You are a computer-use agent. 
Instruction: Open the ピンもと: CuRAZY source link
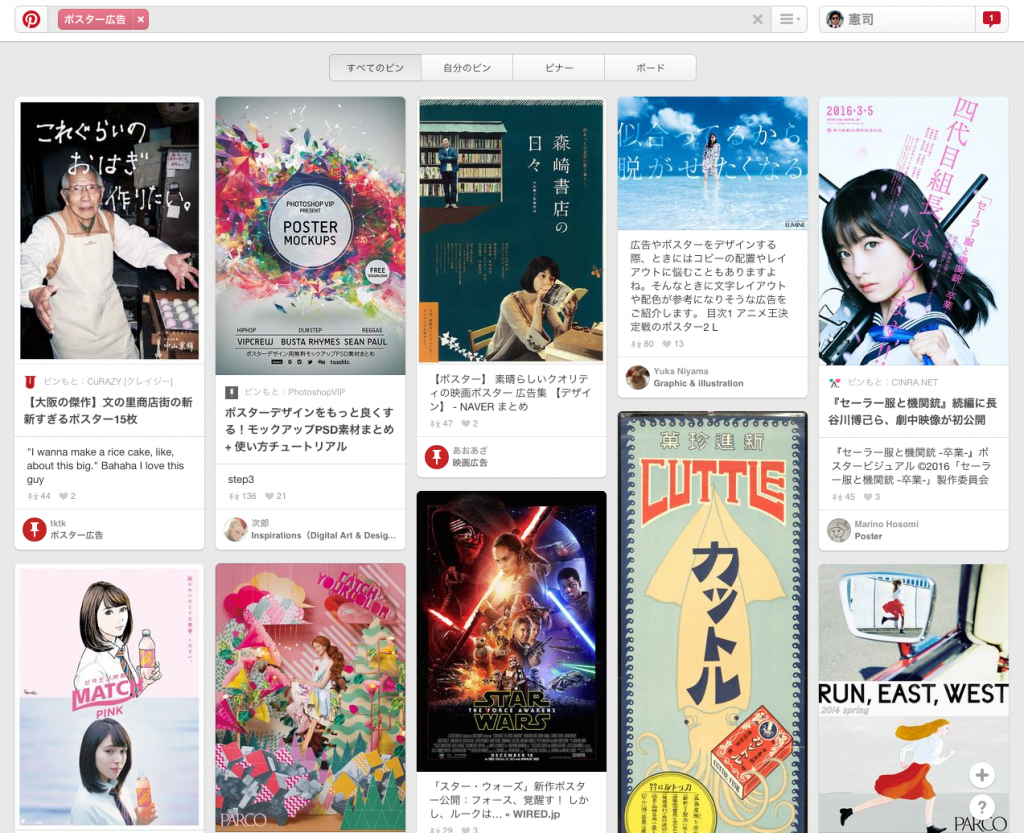point(108,381)
